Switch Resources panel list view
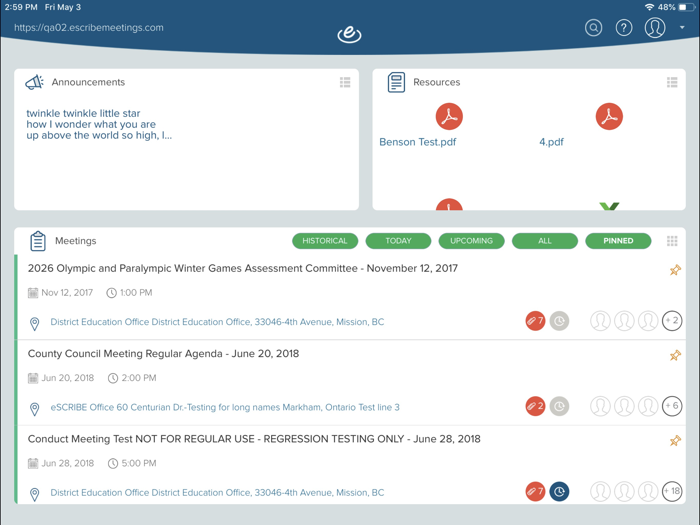Image resolution: width=700 pixels, height=525 pixels. (x=672, y=82)
